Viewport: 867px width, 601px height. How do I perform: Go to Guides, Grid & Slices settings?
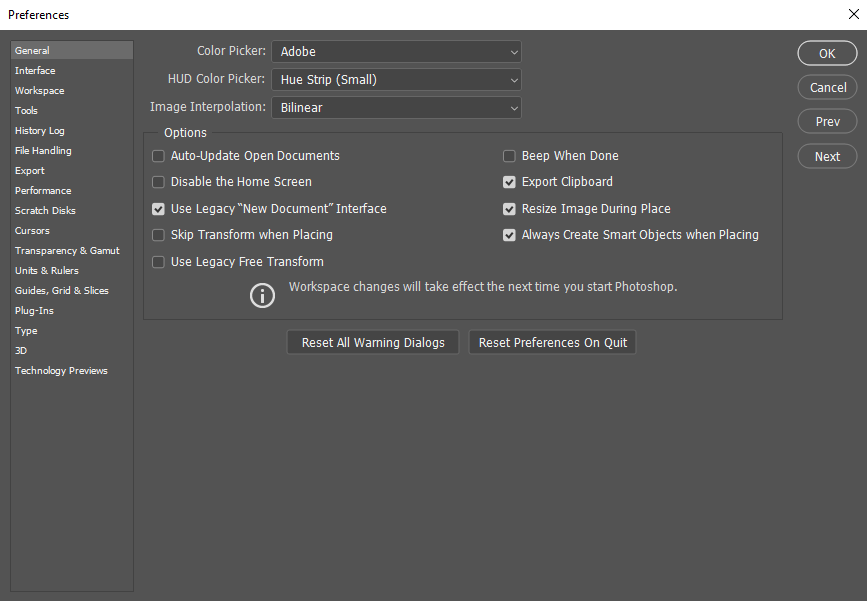62,291
